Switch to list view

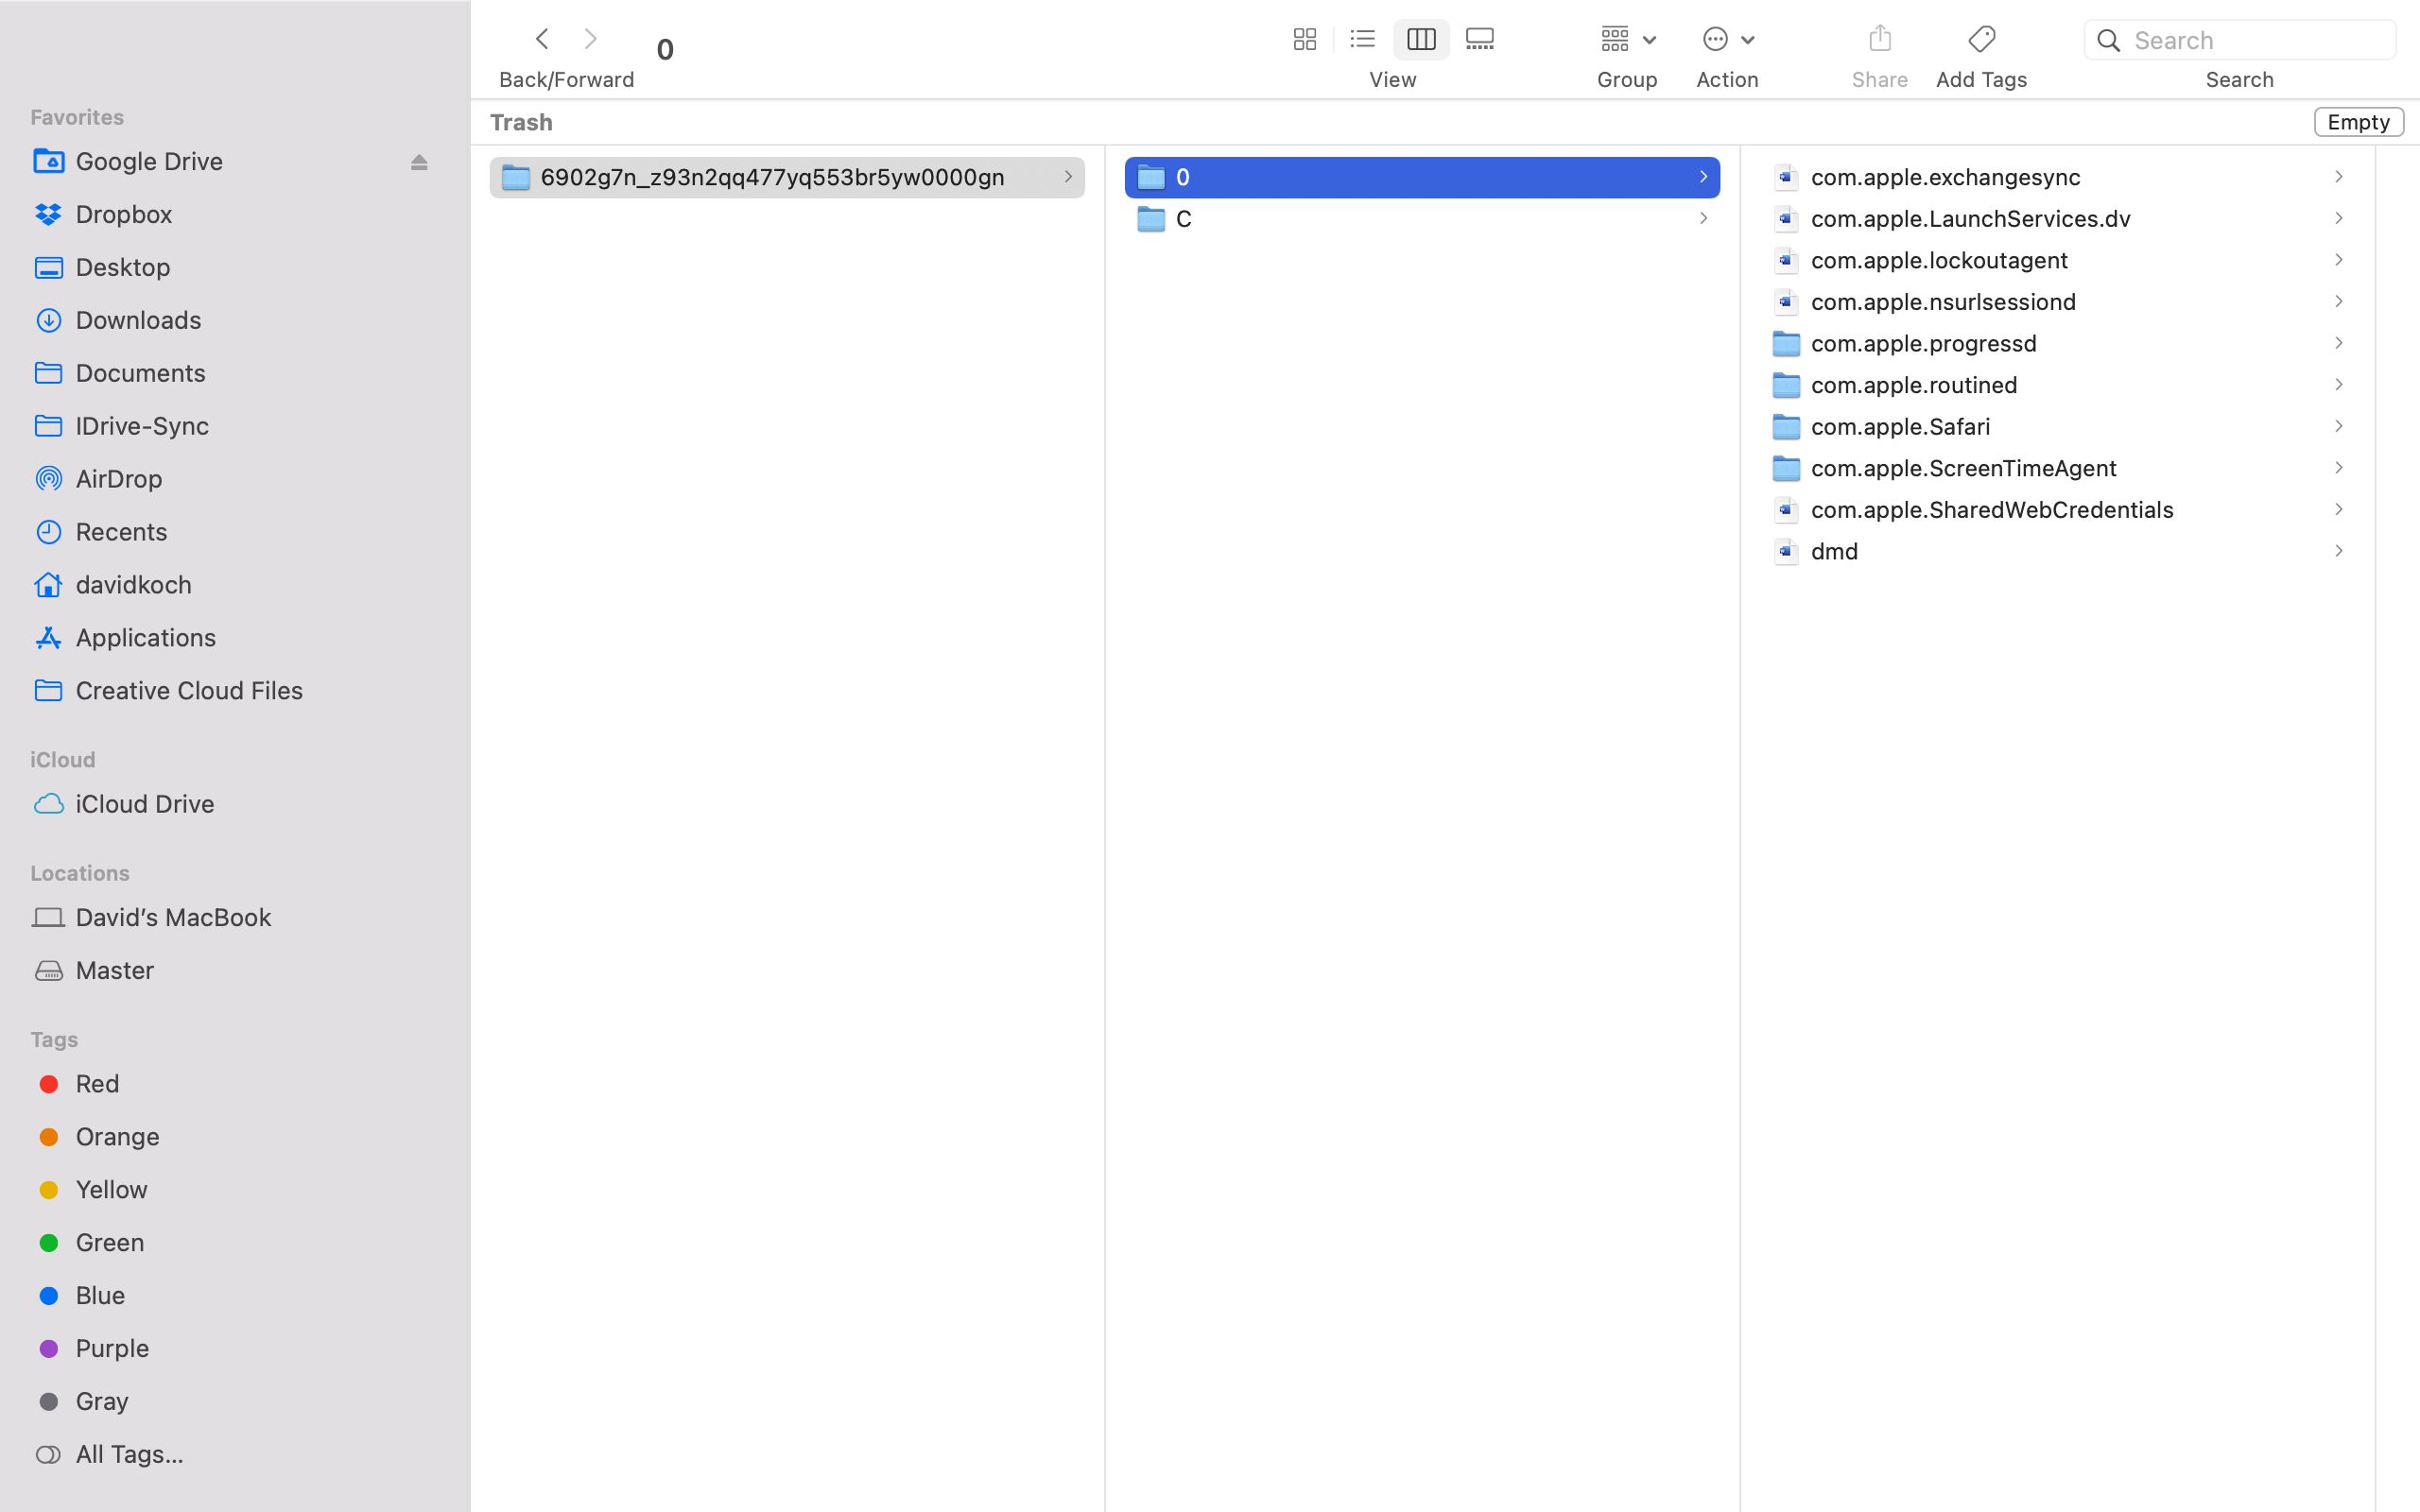pos(1362,39)
